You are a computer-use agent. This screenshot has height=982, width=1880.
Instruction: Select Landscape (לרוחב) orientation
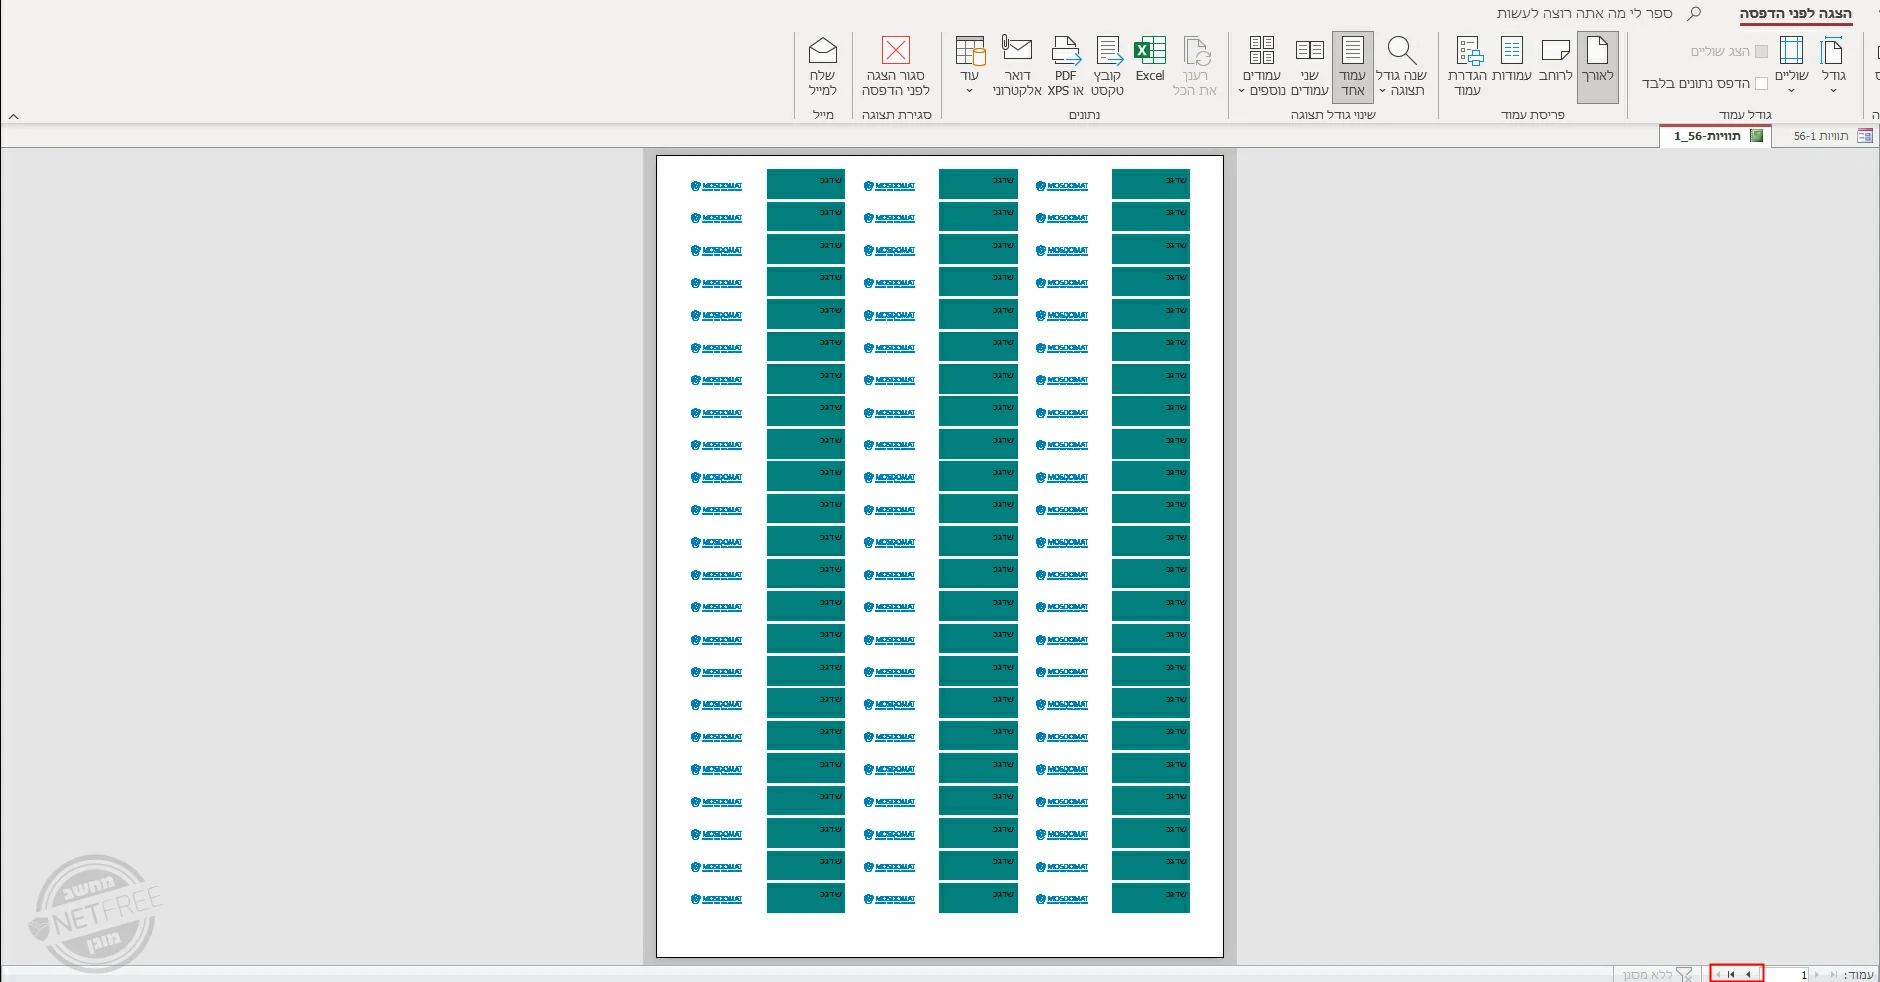click(1555, 63)
